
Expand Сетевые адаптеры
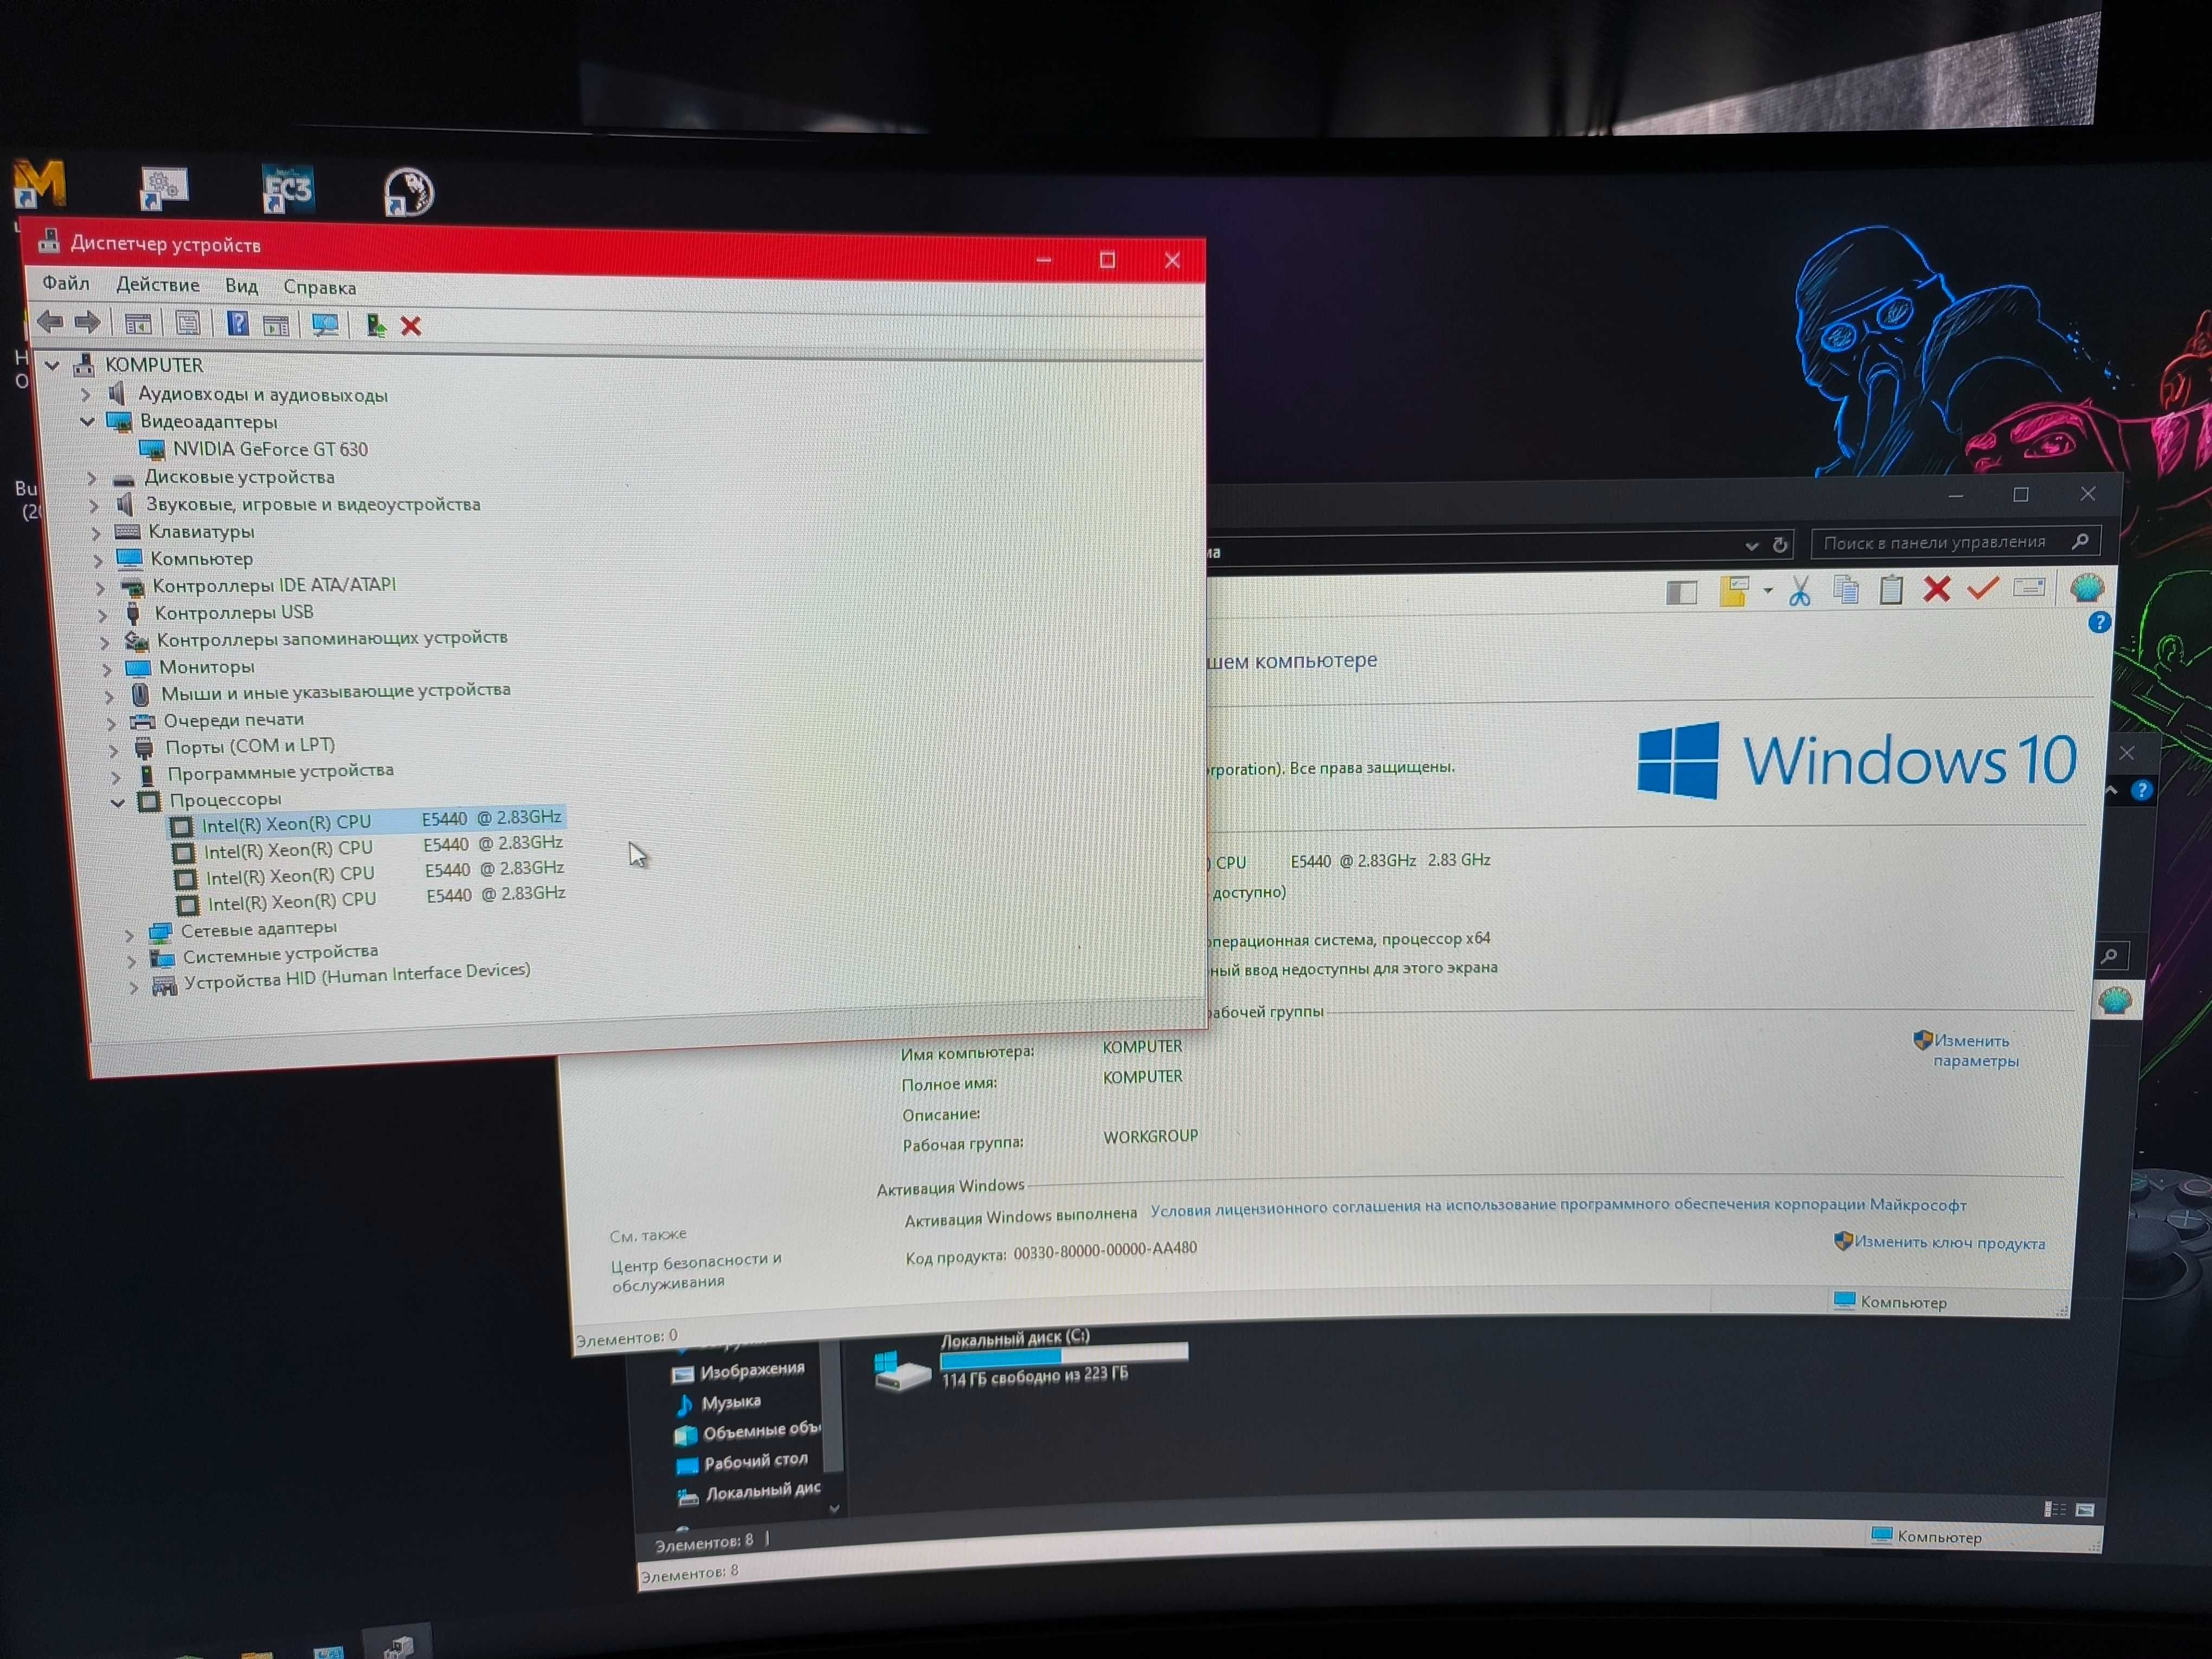coord(129,935)
